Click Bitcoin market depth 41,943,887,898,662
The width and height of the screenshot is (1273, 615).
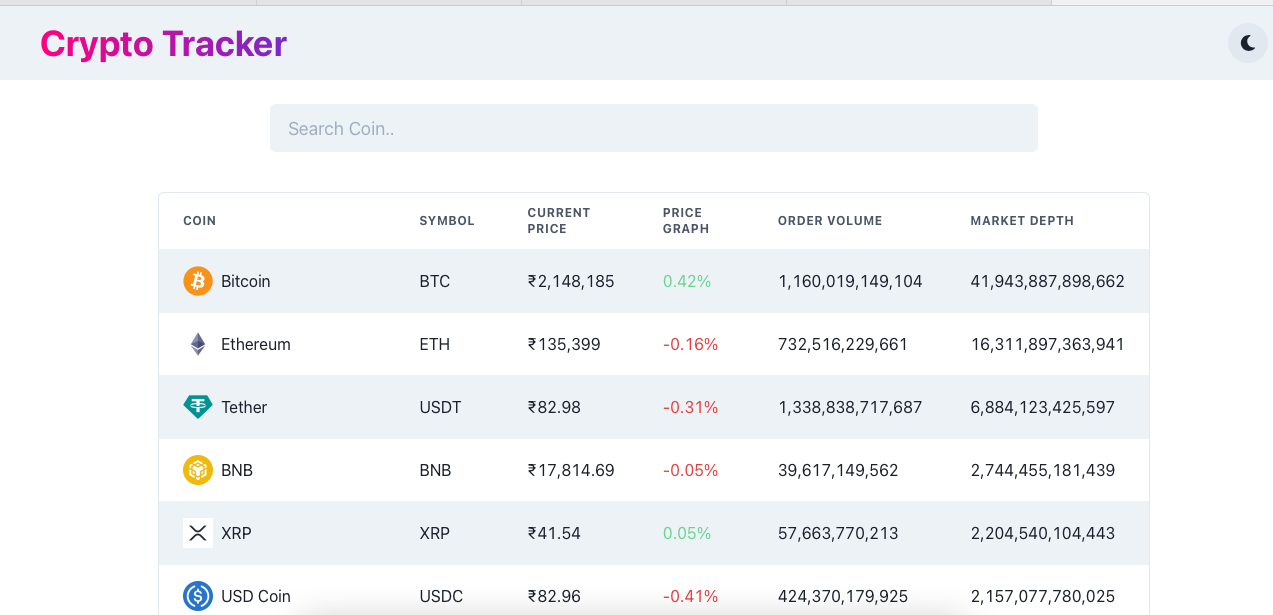[1047, 281]
